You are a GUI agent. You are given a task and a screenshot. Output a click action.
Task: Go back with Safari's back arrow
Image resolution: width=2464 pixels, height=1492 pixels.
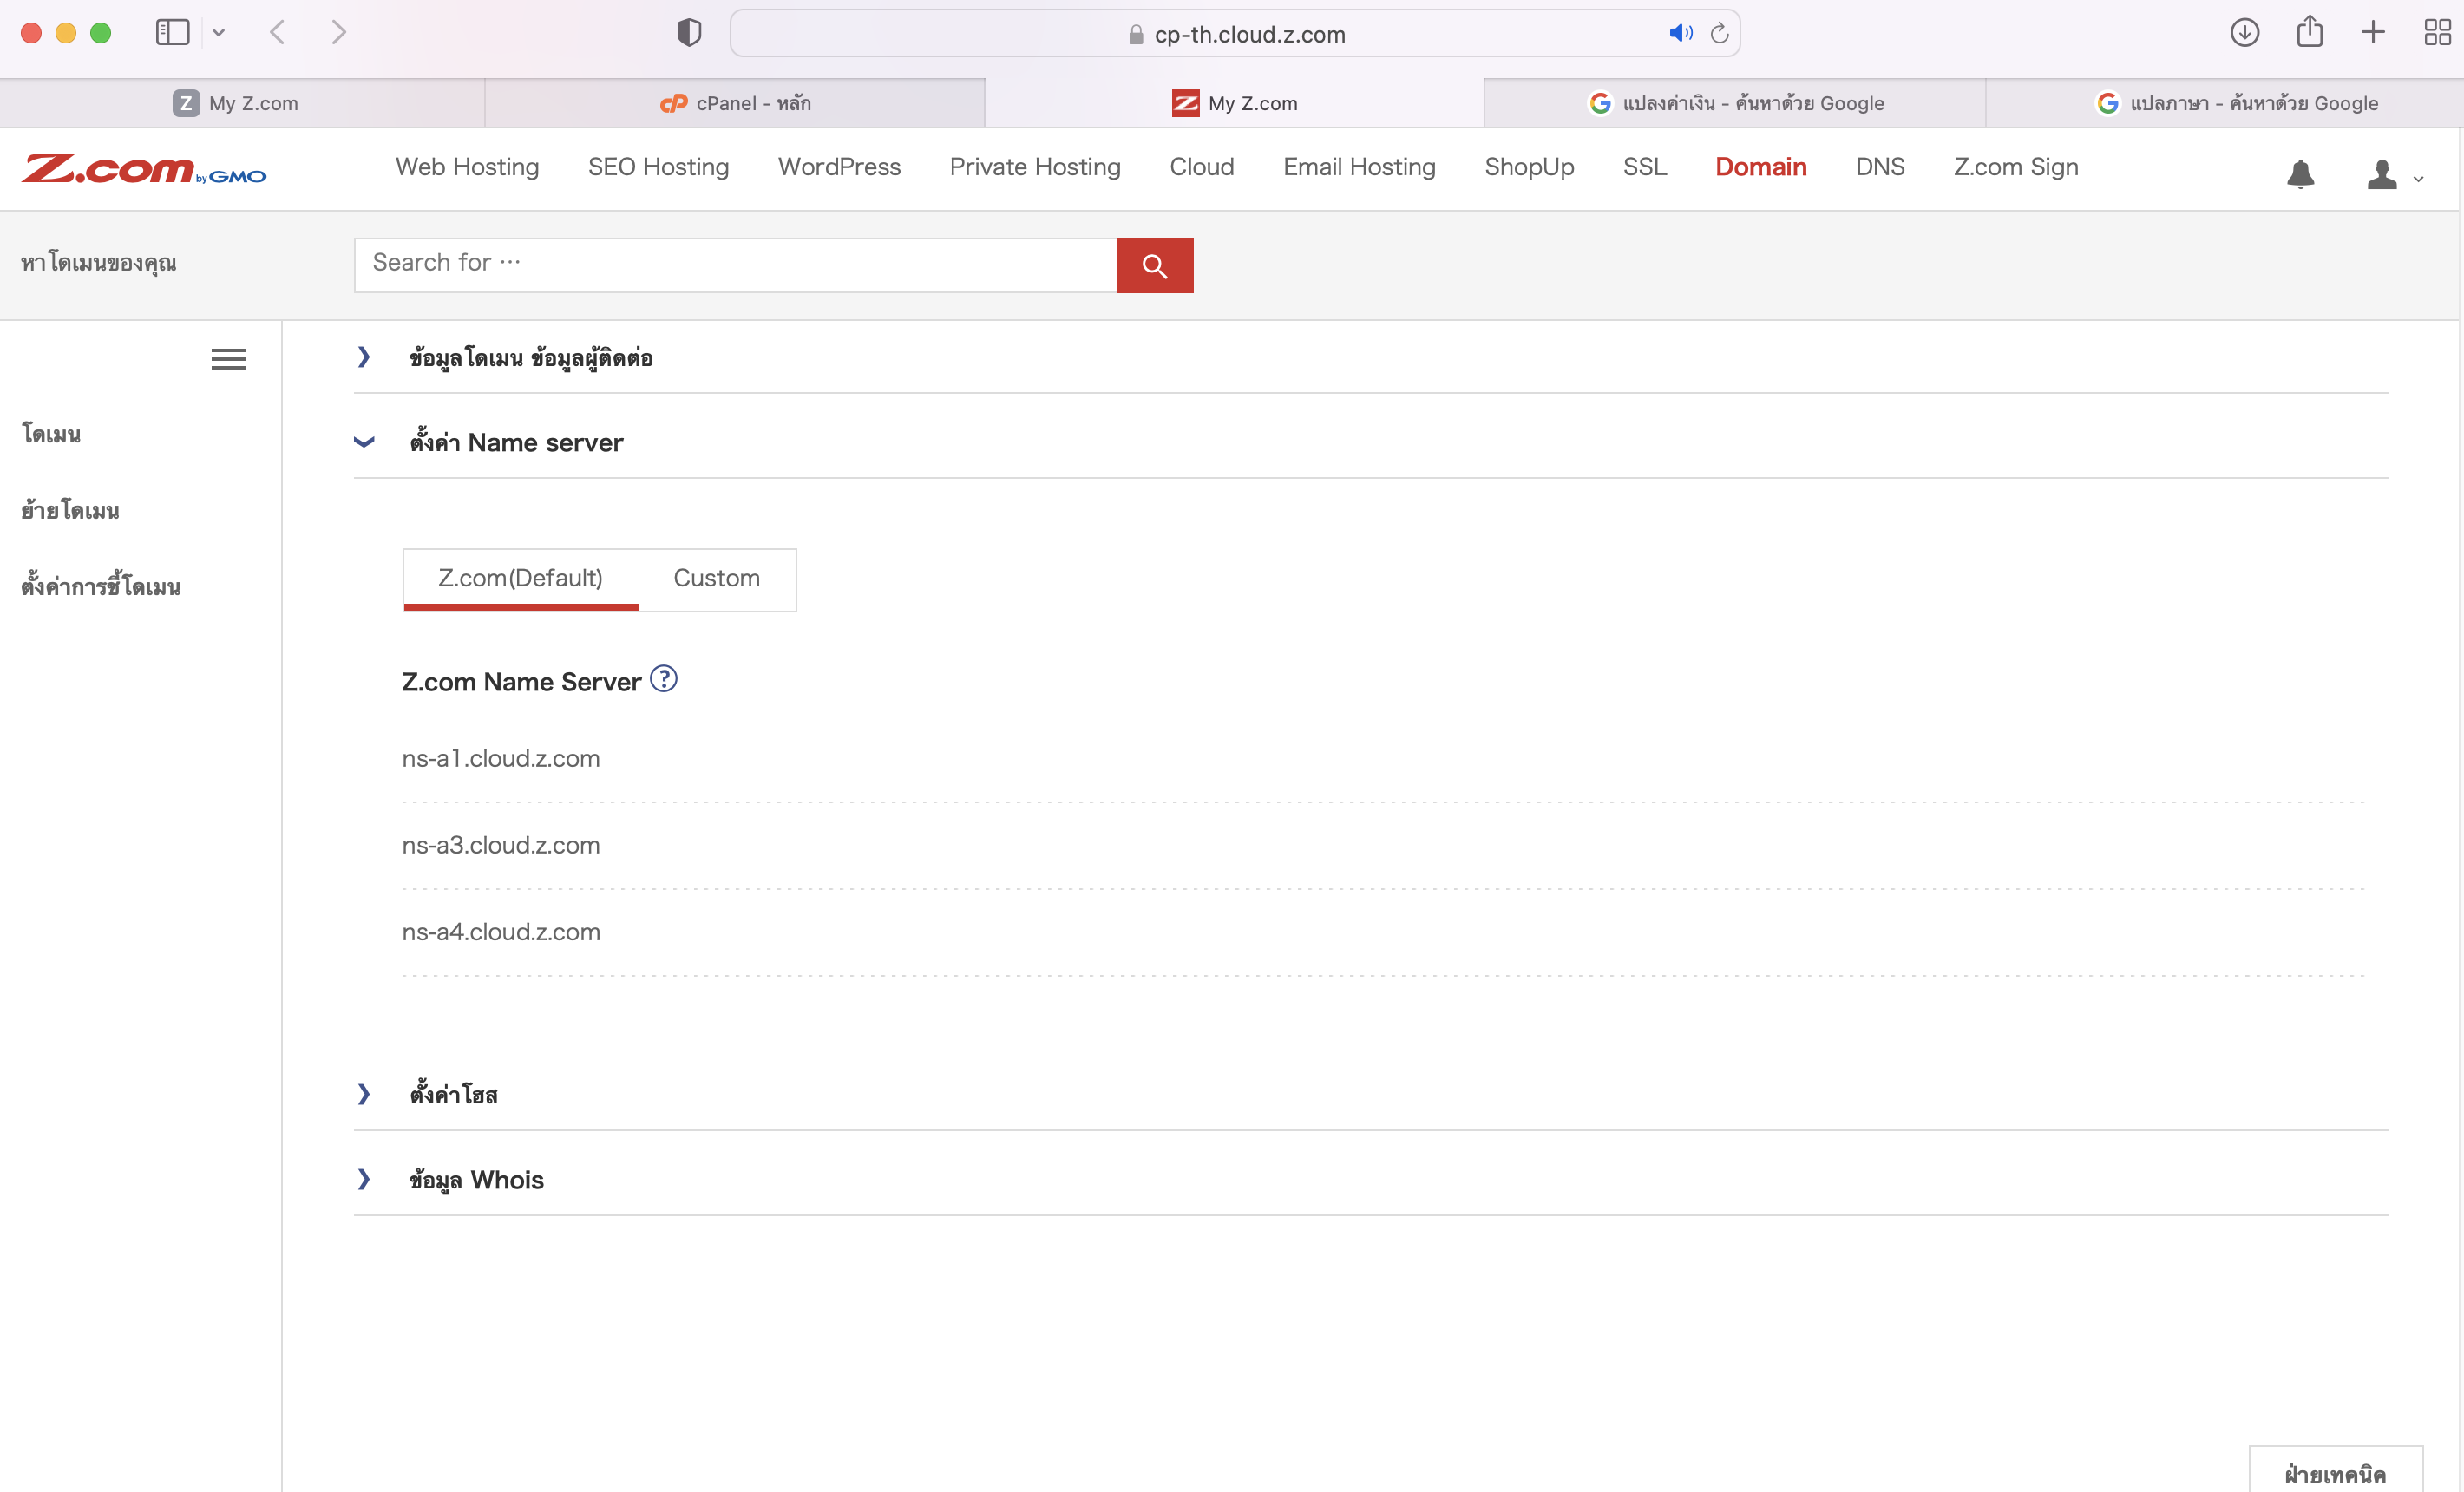coord(278,33)
